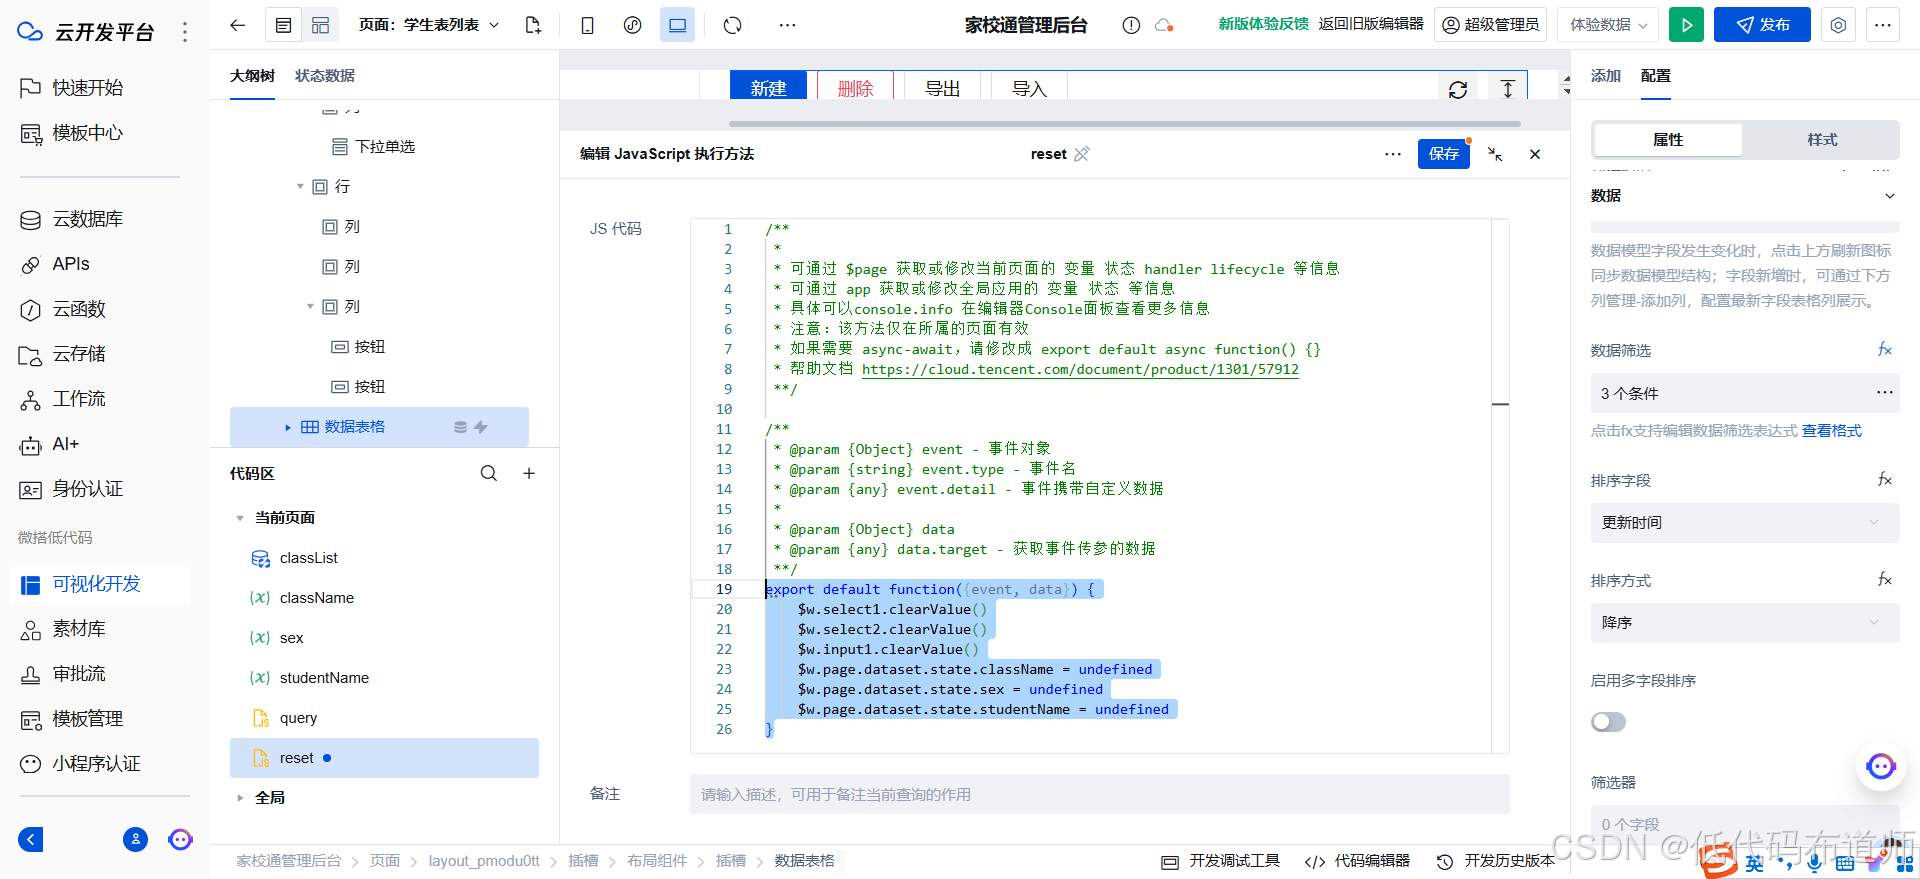The image size is (1920, 879).
Task: Click fx icon for sort field
Action: click(1884, 479)
